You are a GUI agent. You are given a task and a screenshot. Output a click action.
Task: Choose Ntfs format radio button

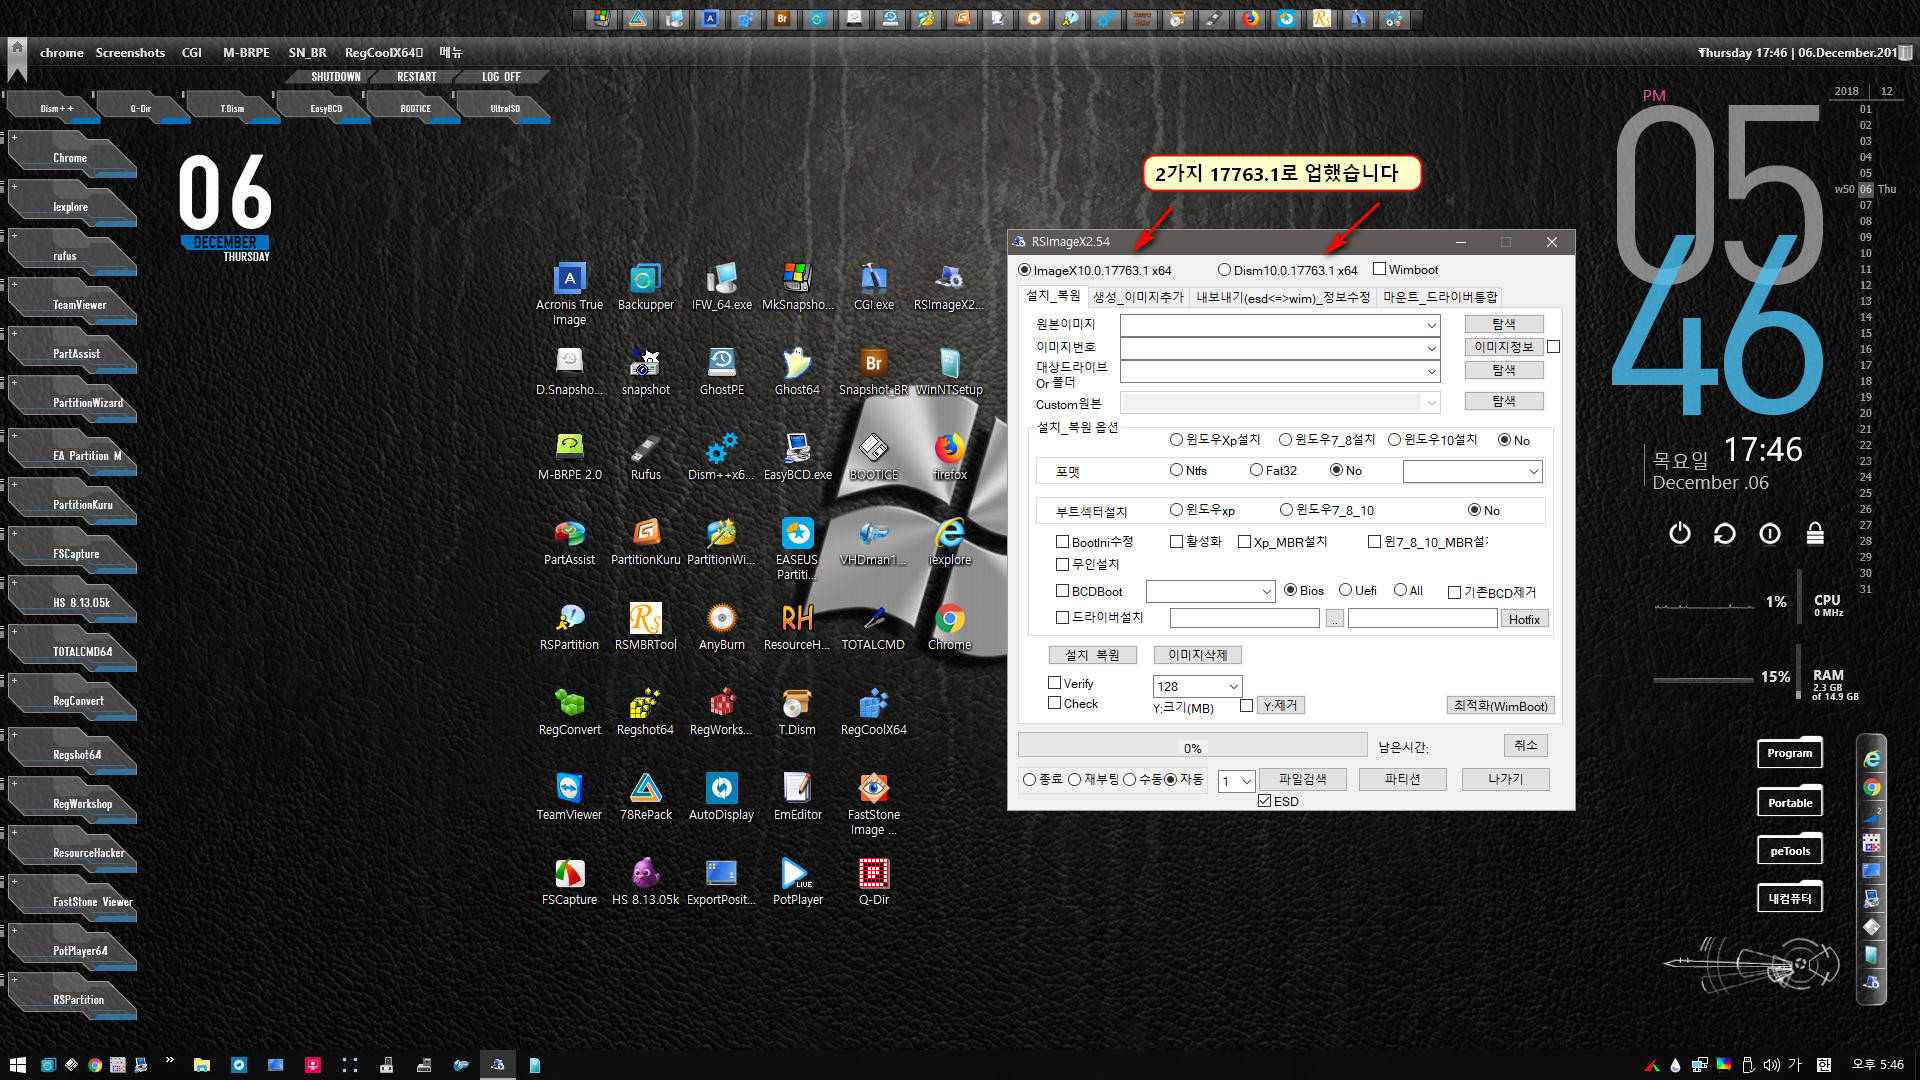point(1176,470)
